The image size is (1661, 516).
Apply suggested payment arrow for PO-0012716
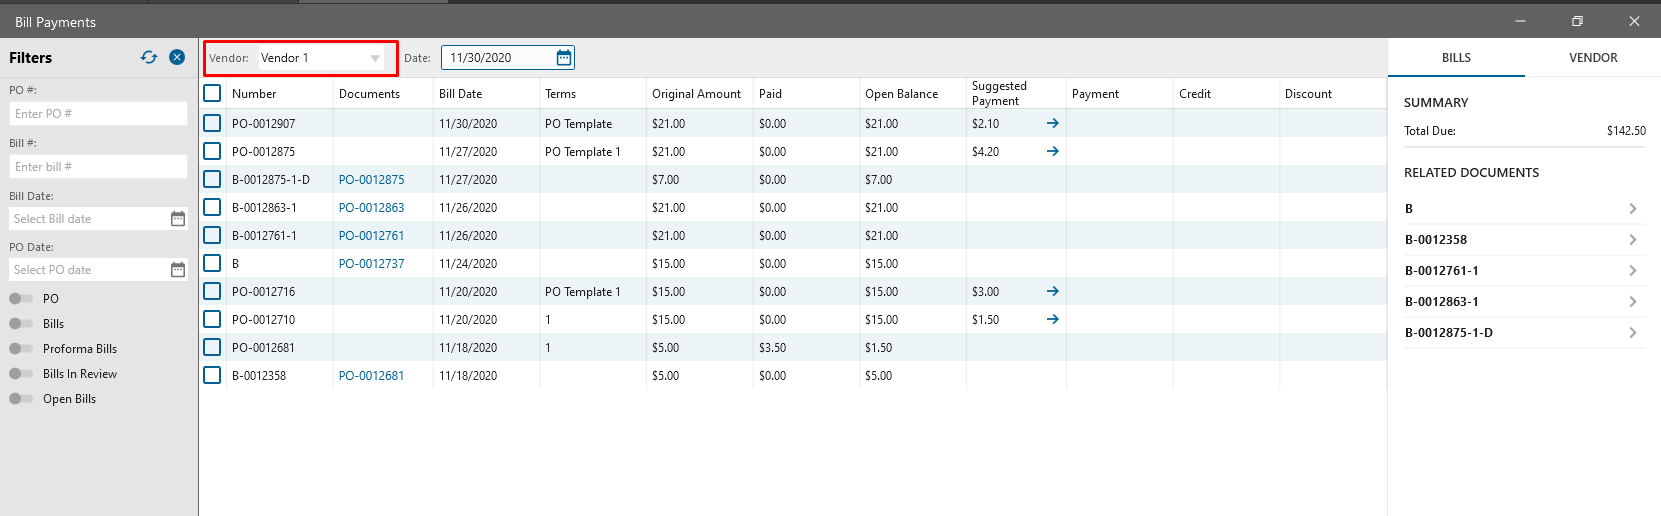pos(1052,291)
